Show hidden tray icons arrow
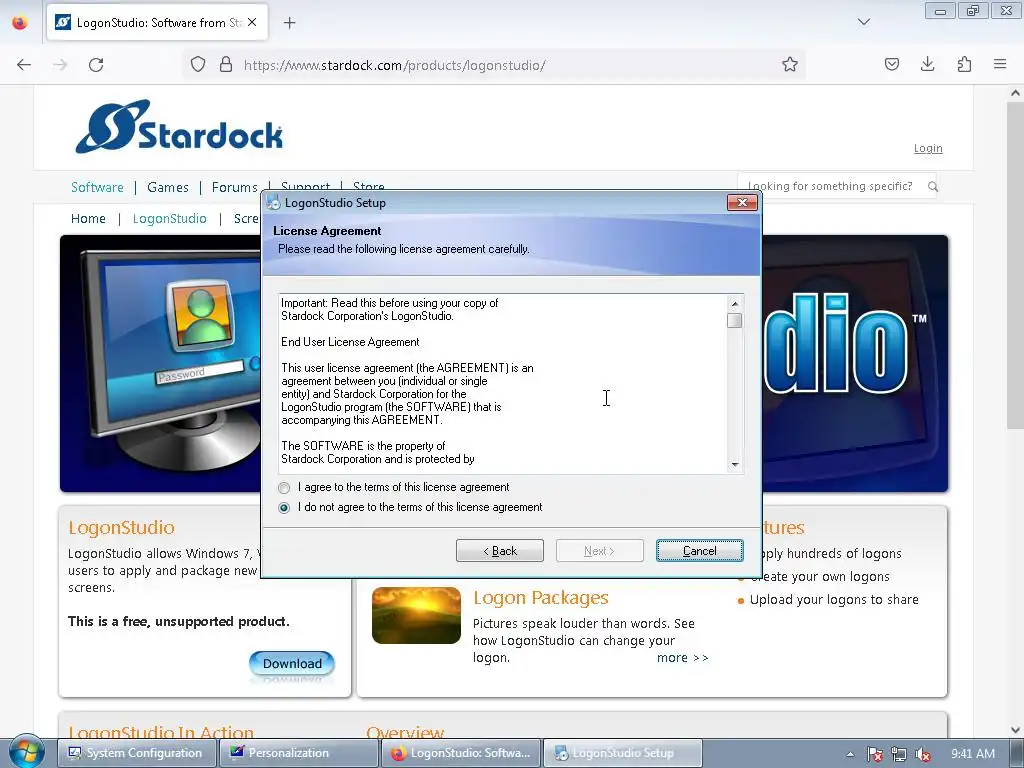Screen dimensions: 1024x768 click(x=850, y=754)
